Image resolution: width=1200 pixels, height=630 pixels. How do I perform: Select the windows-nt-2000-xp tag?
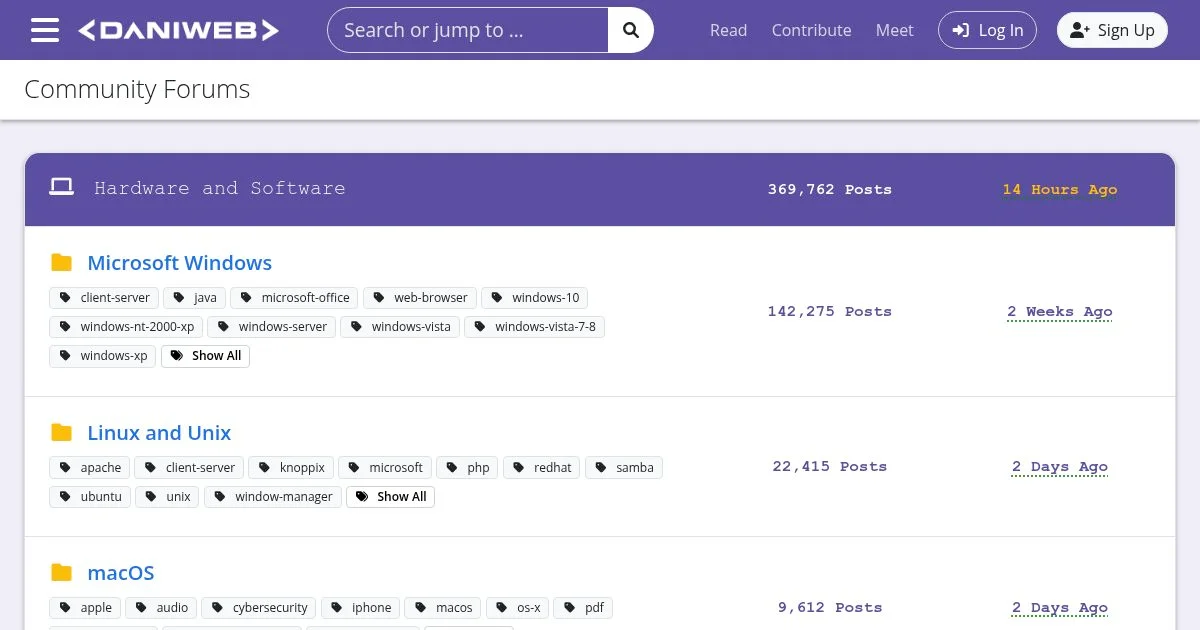coord(126,327)
